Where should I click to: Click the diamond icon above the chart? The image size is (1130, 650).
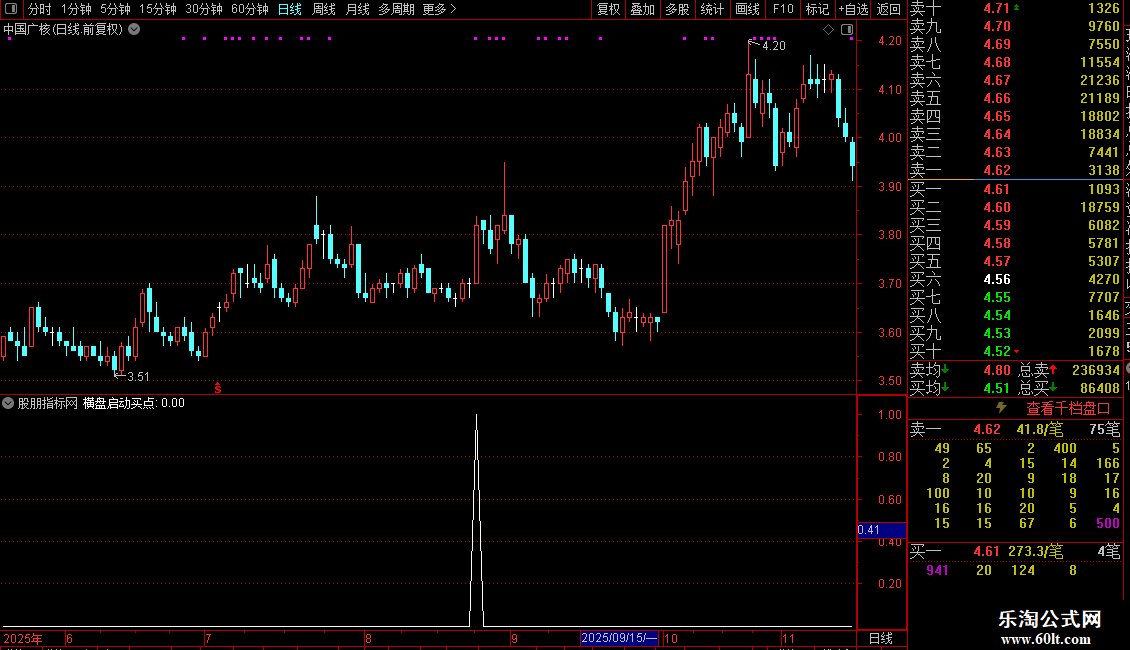pos(828,30)
